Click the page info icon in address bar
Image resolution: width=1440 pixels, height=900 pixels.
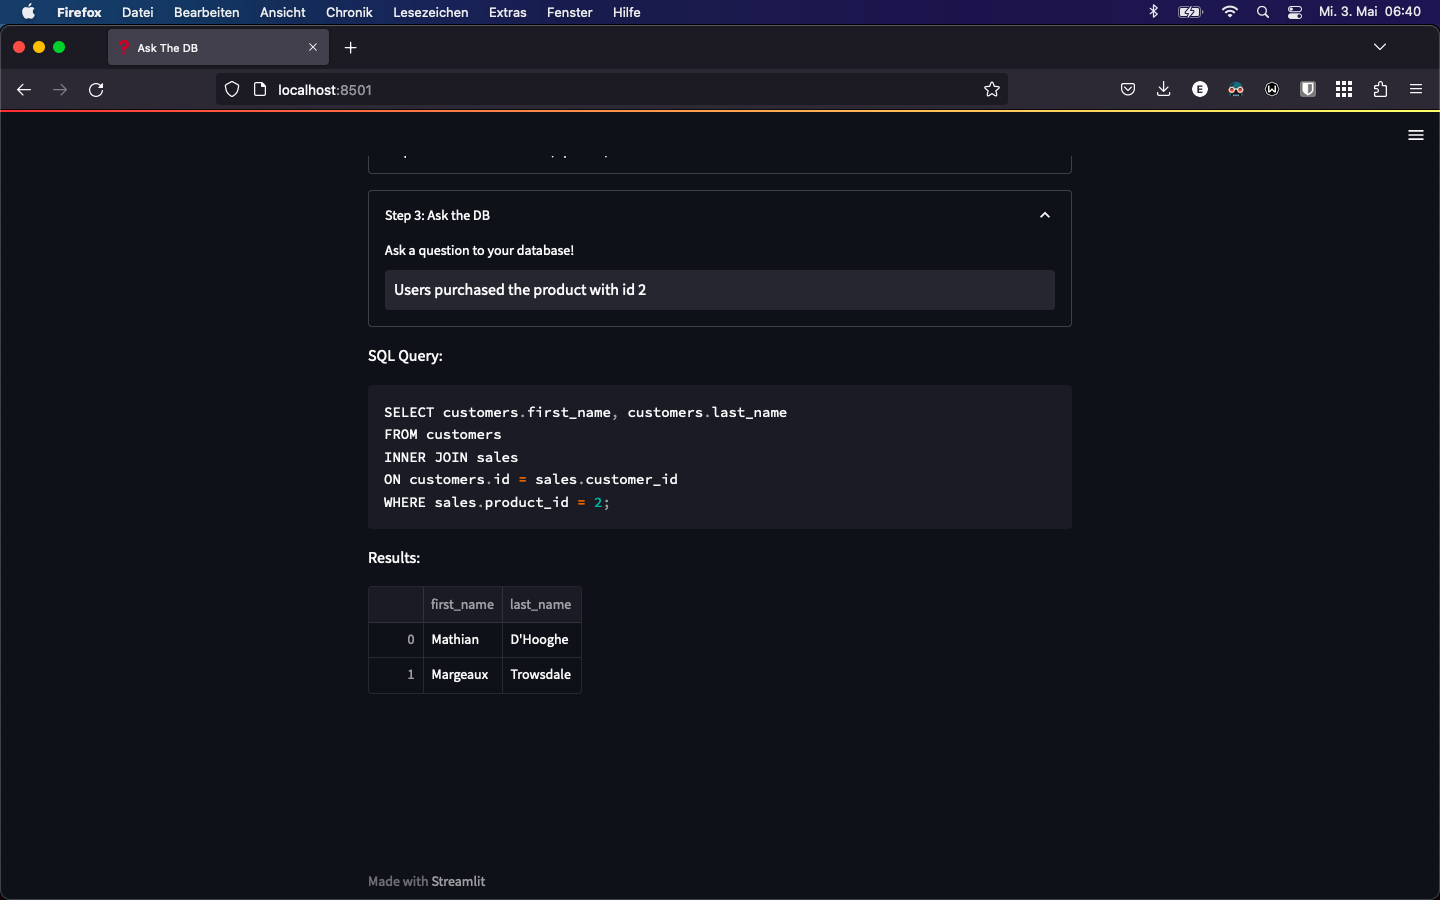pyautogui.click(x=260, y=90)
